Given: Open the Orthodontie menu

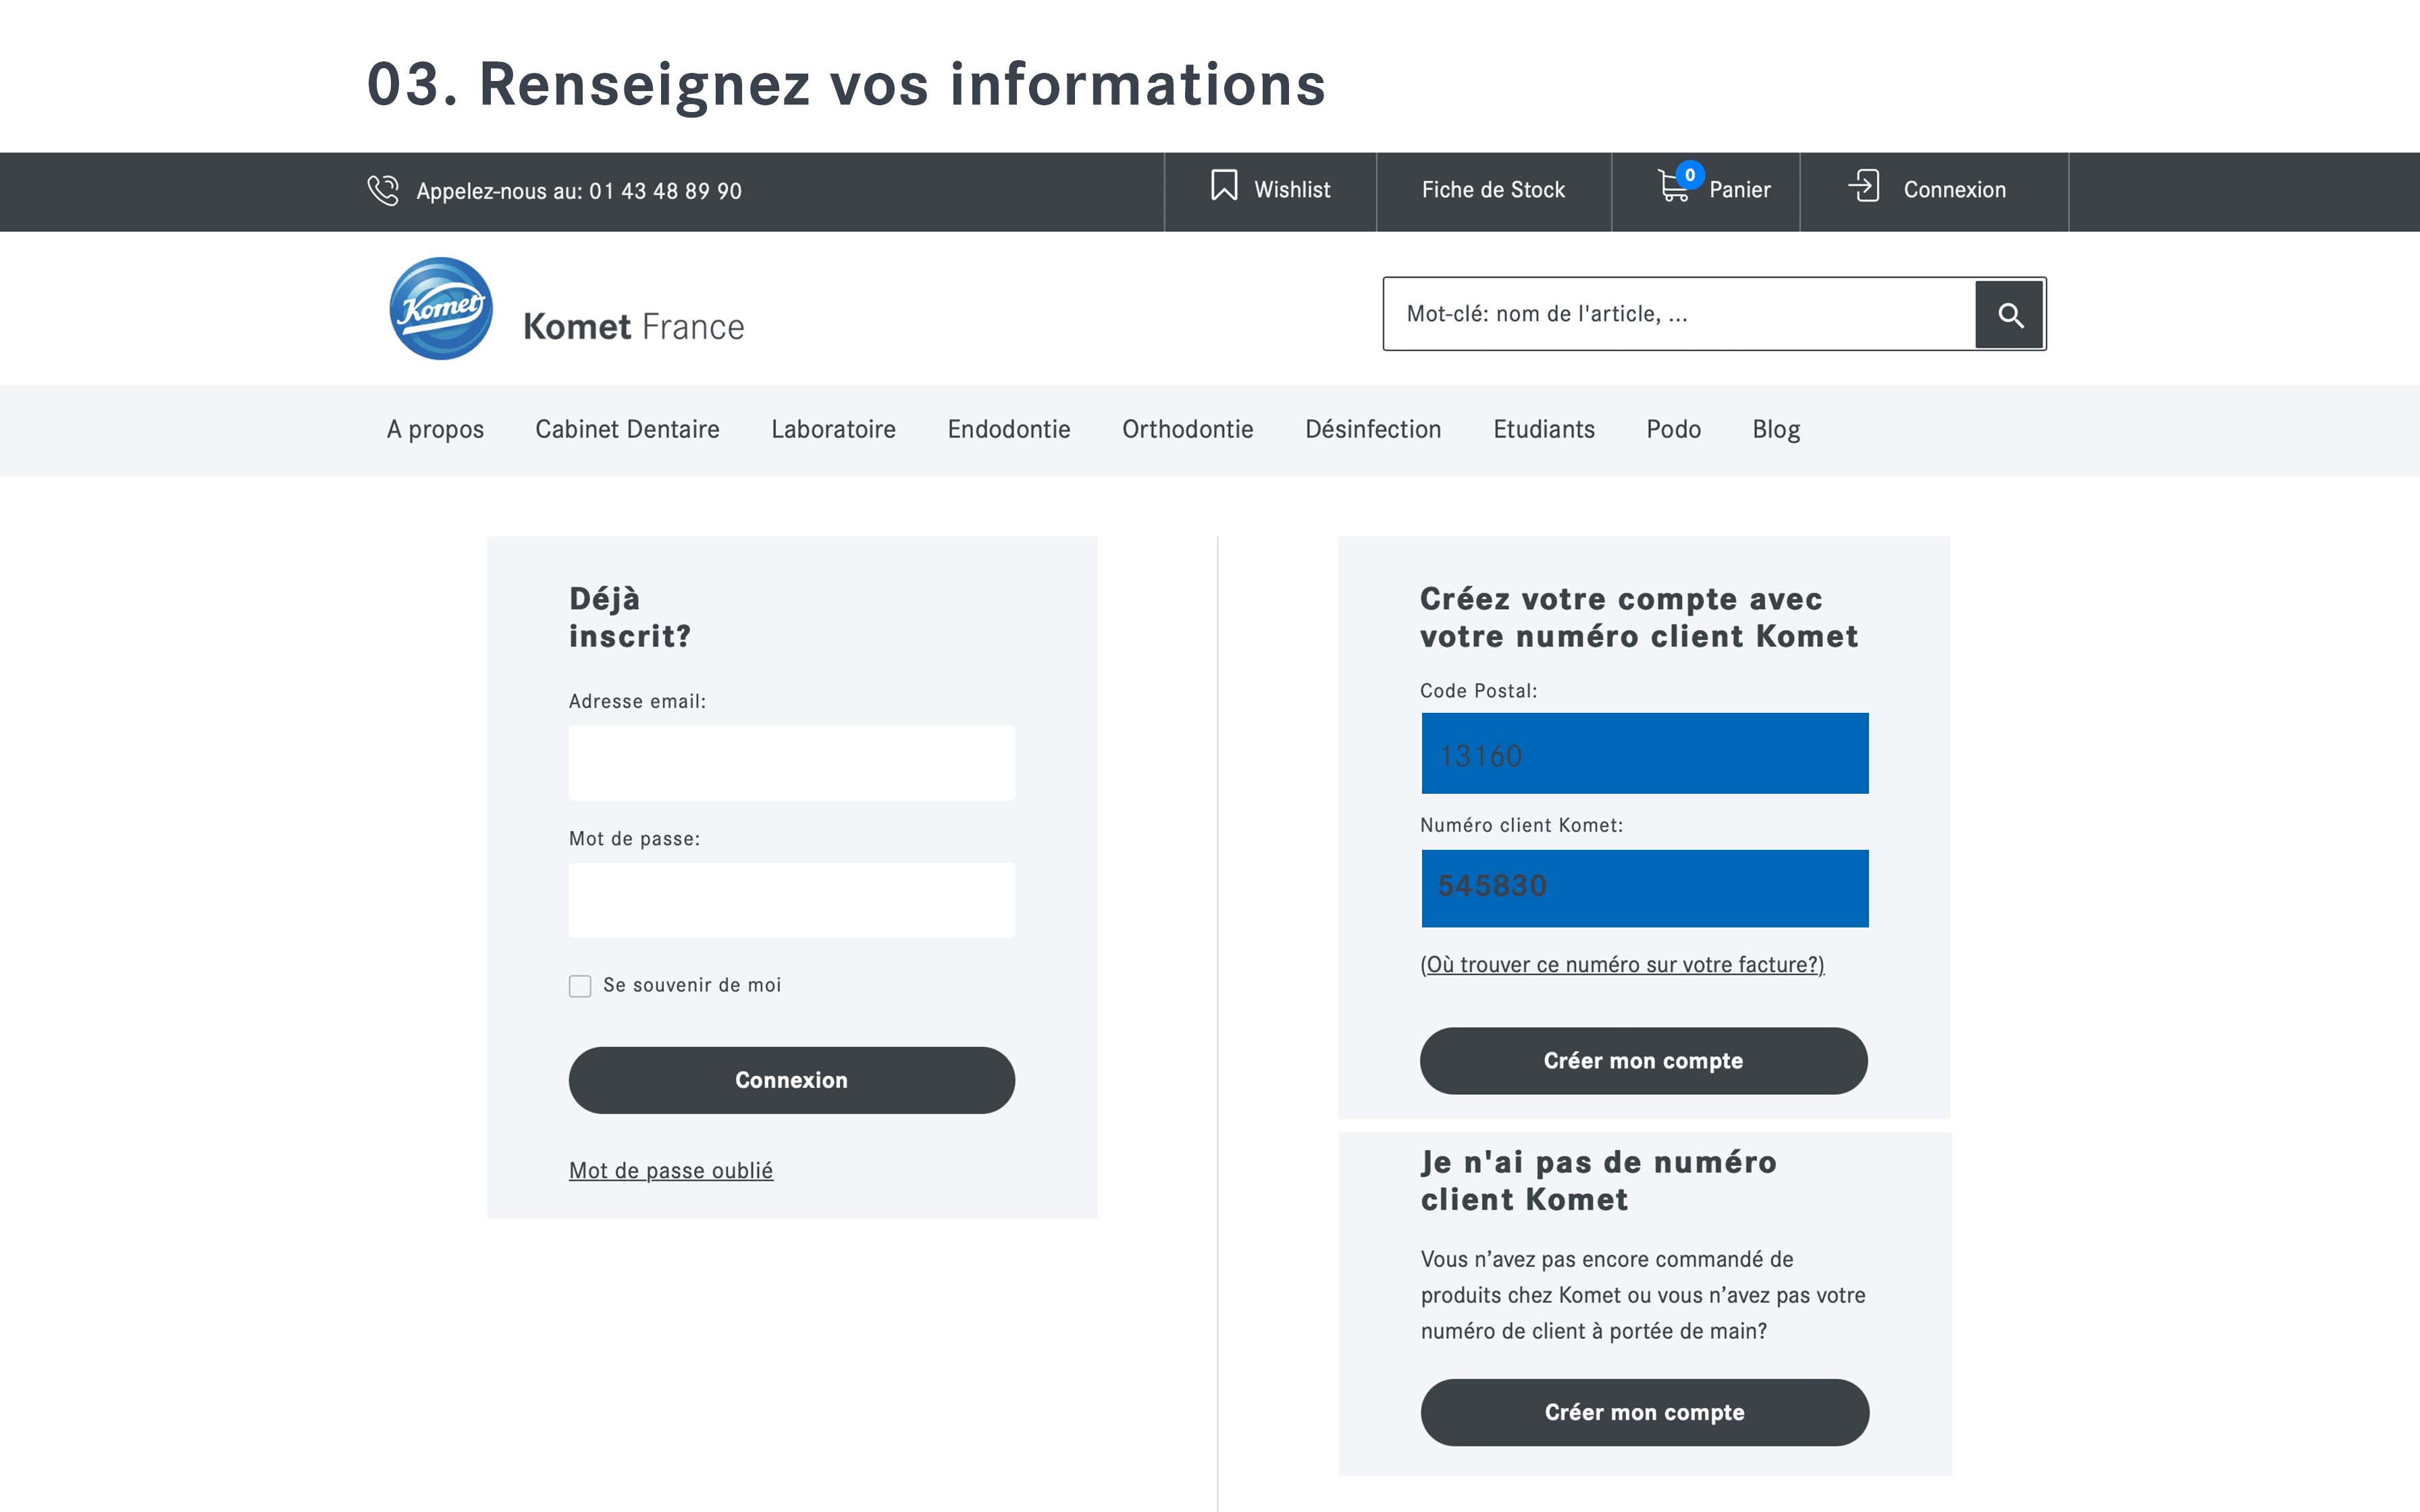Looking at the screenshot, I should [x=1187, y=430].
